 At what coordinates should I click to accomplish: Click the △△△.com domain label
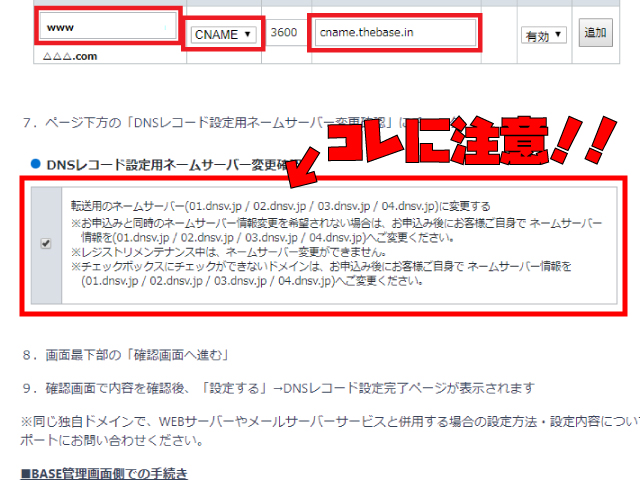click(71, 58)
